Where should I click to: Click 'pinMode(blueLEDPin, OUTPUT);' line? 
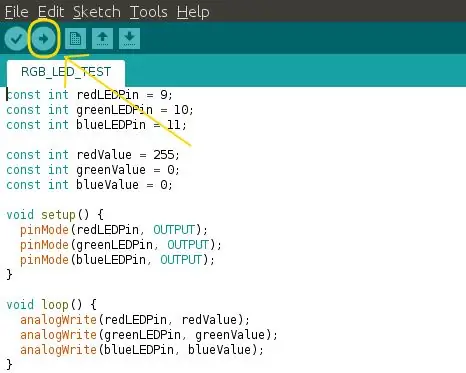(x=117, y=260)
